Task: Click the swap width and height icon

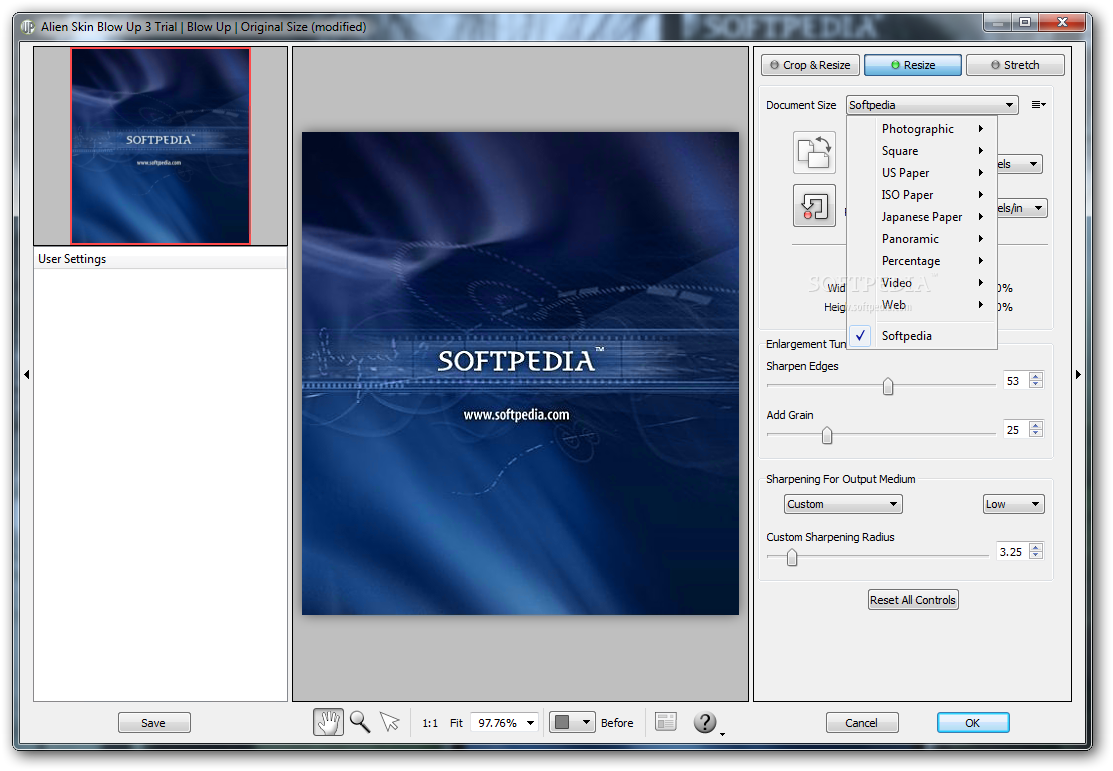Action: 814,152
